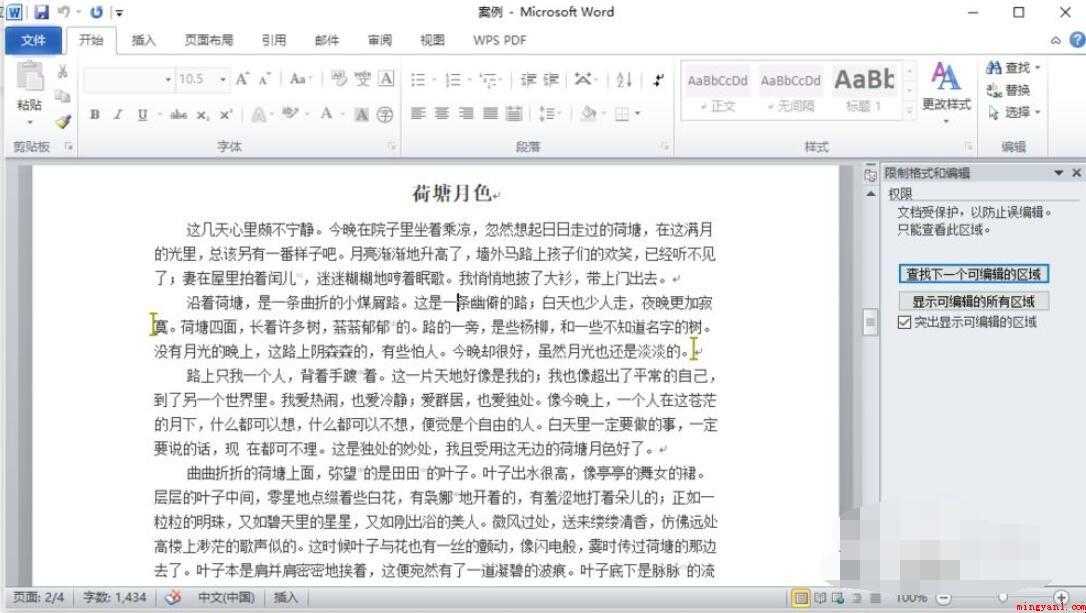Screen dimensions: 1086x613
Task: Toggle bold formatting
Action: (95, 114)
